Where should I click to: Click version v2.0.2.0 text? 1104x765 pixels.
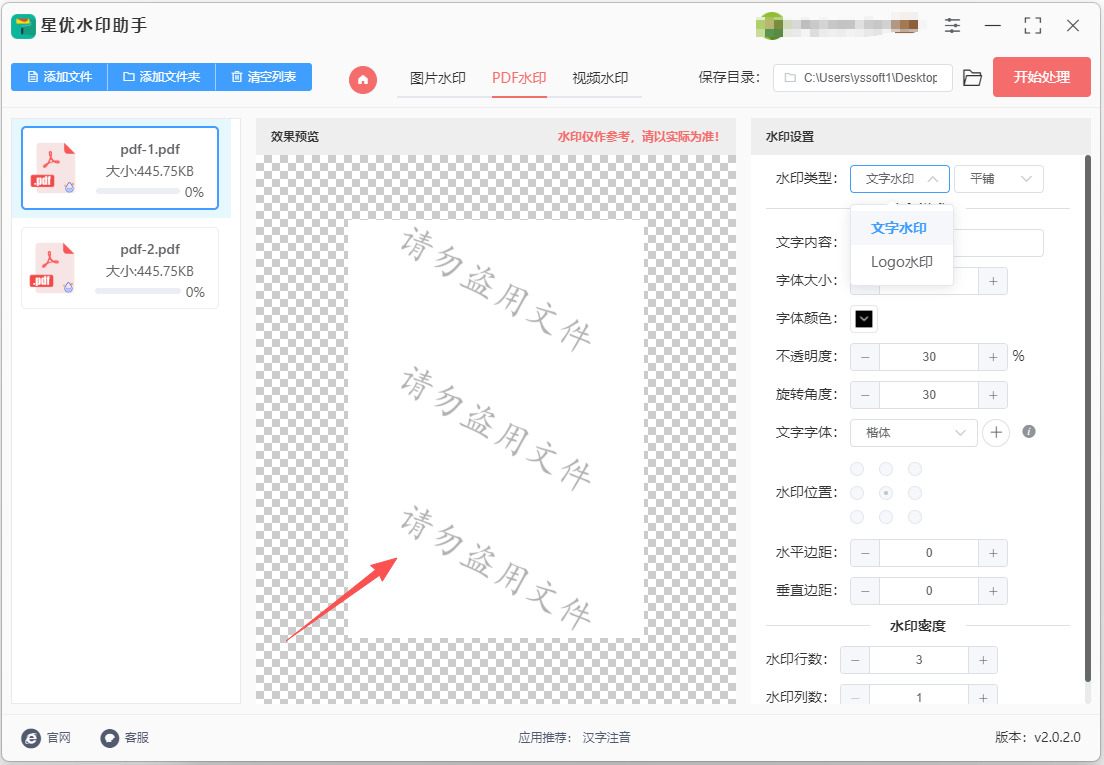pyautogui.click(x=1037, y=738)
